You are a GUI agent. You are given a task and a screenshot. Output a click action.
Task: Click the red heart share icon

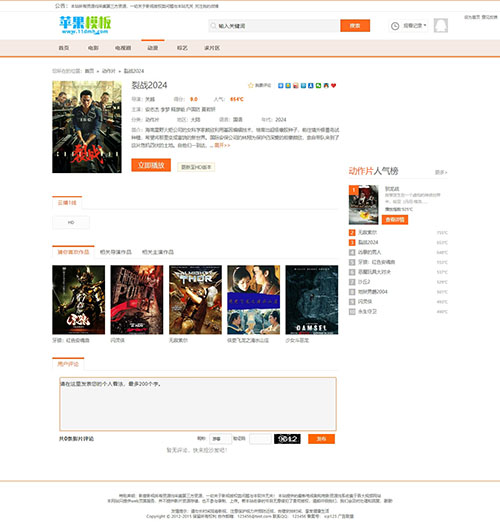(x=333, y=86)
